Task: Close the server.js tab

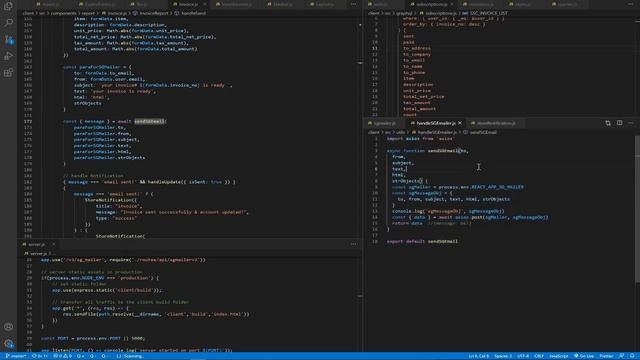Action: pyautogui.click(x=53, y=244)
